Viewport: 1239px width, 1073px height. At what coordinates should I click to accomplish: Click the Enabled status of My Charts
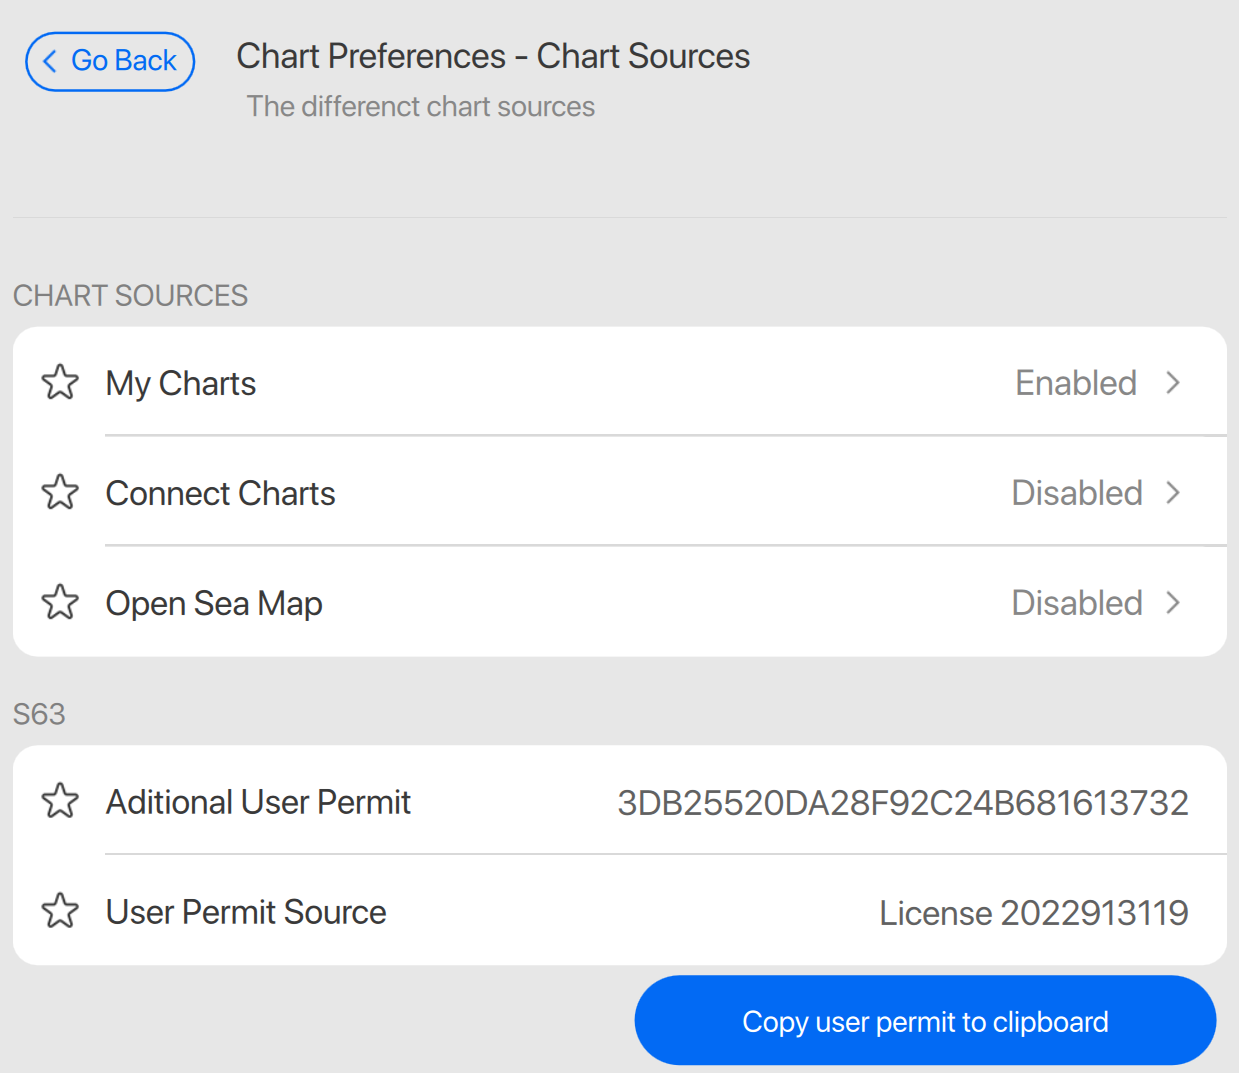point(1075,383)
